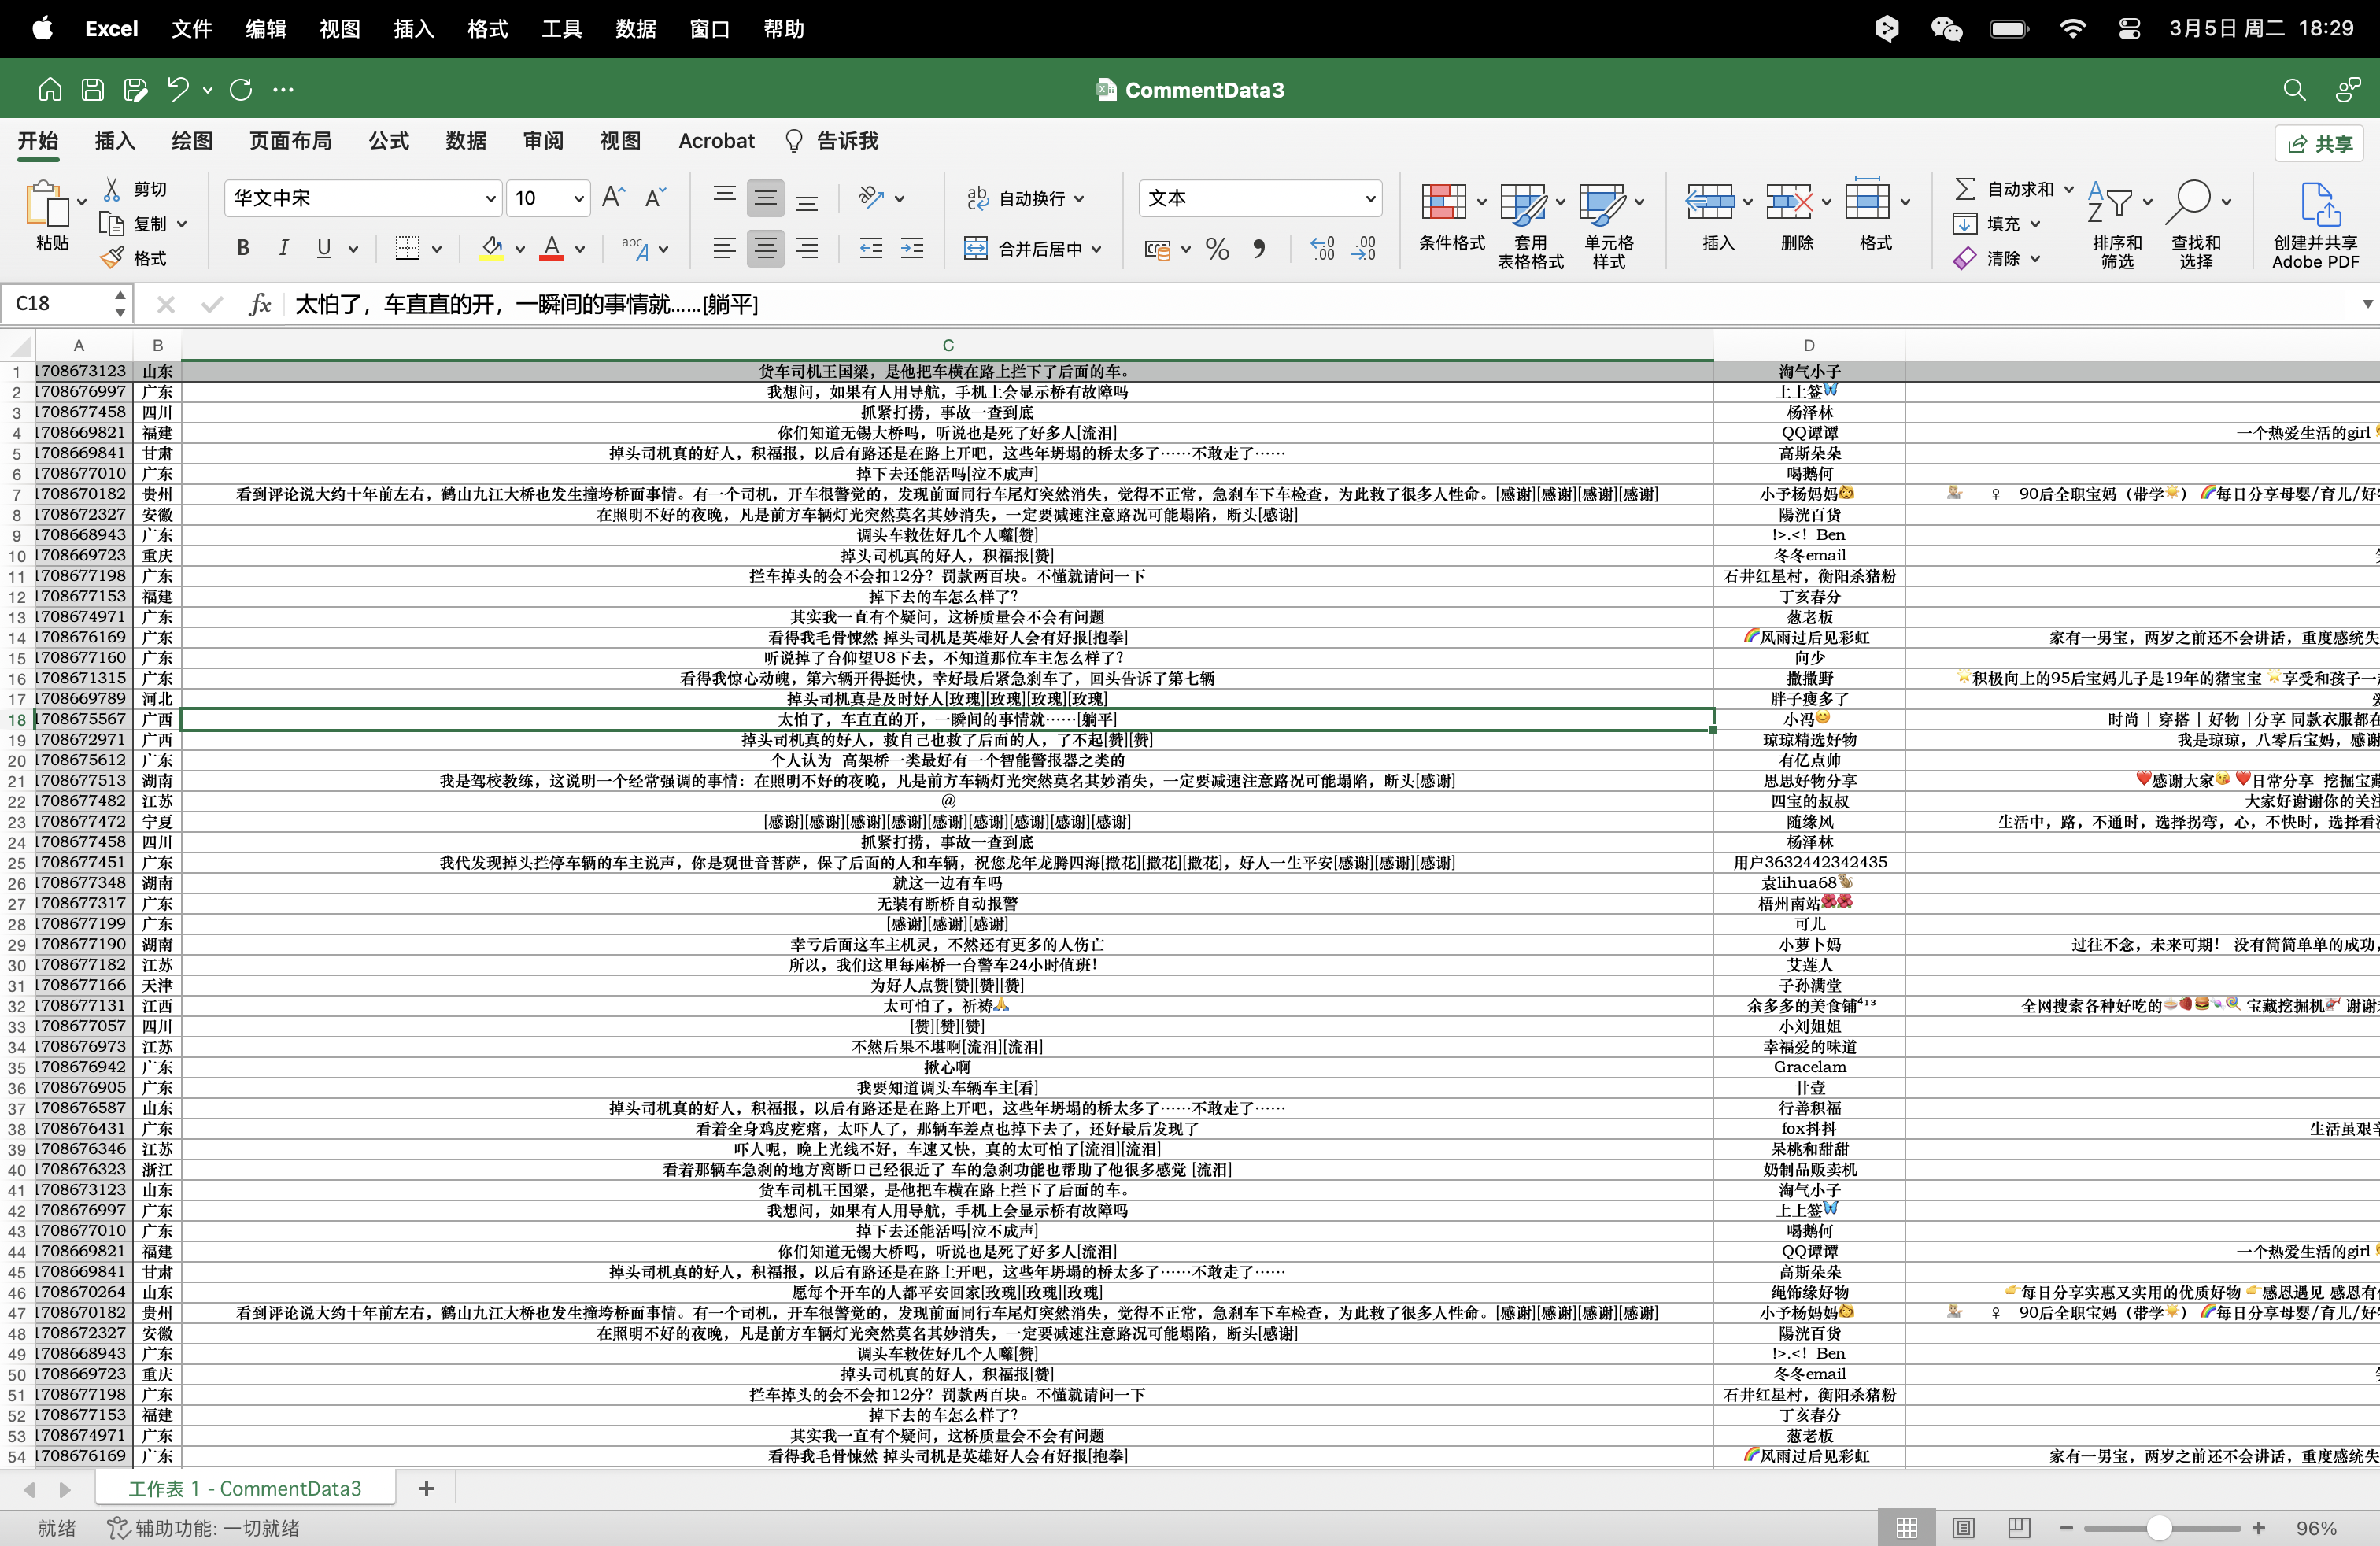Click the Cut scissors icon
Viewport: 2380px width, 1546px height.
pos(113,189)
